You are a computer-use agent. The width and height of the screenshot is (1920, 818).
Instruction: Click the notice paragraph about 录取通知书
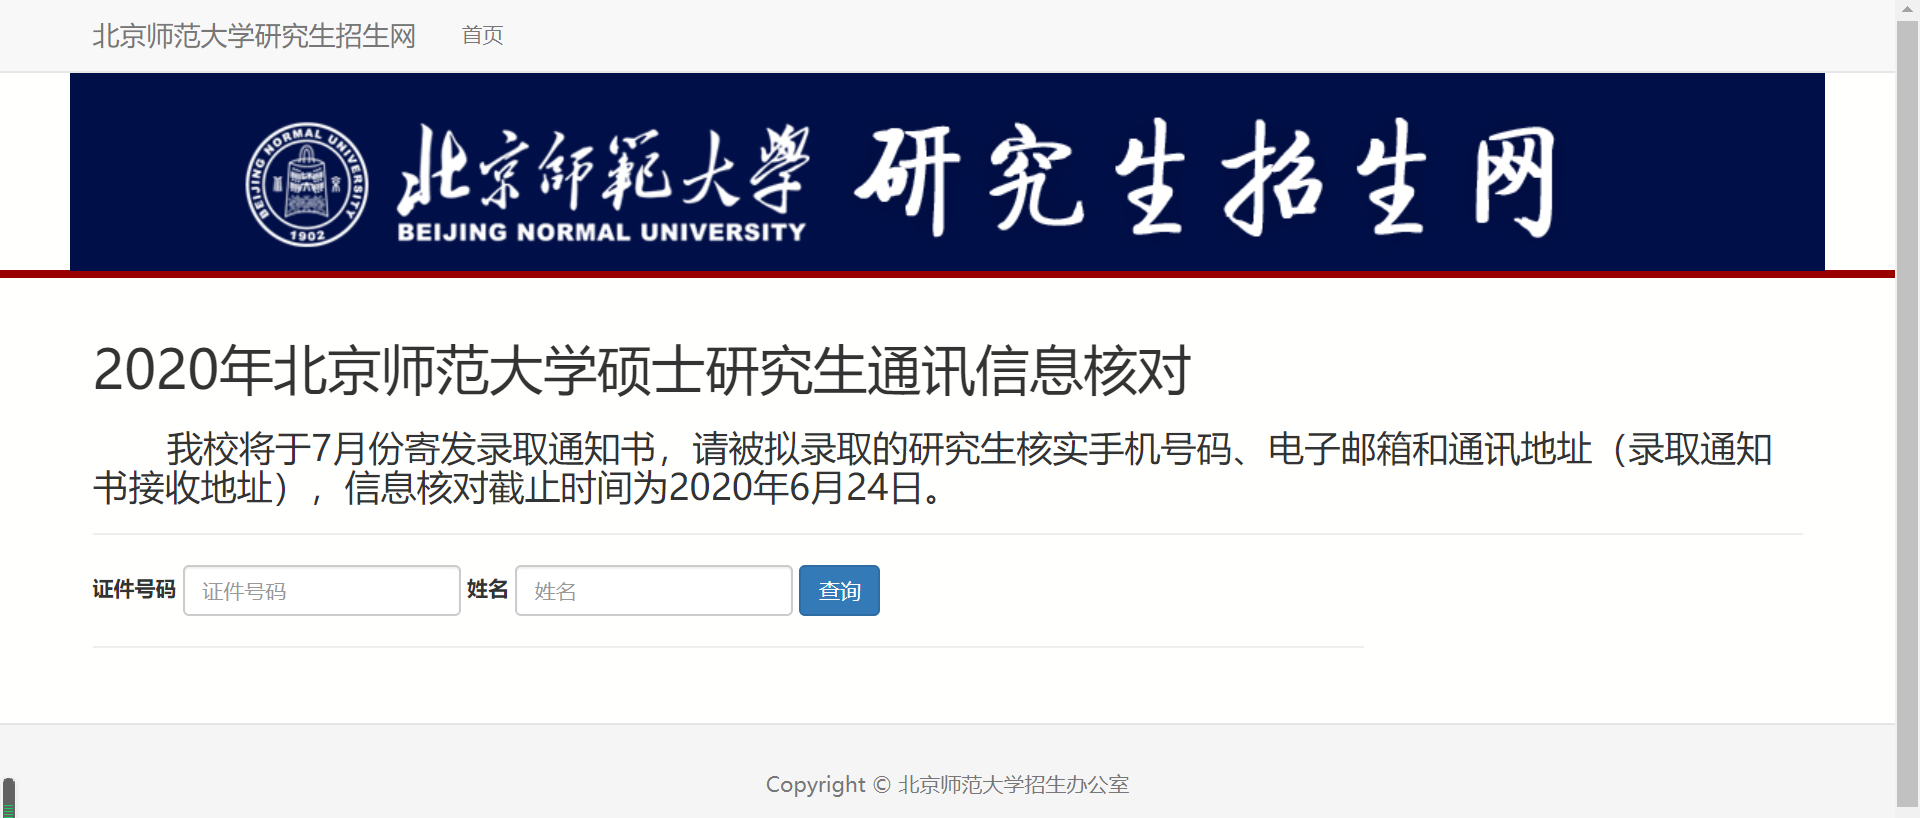click(x=932, y=468)
